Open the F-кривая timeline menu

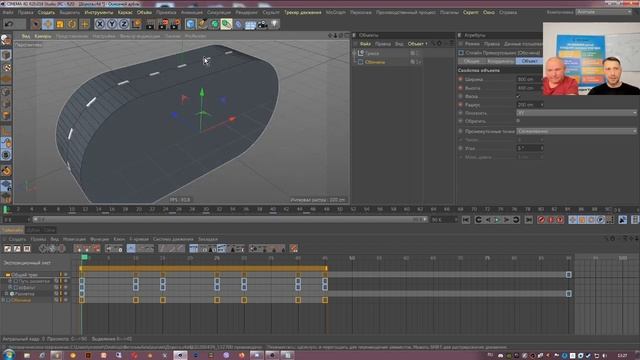coord(139,239)
